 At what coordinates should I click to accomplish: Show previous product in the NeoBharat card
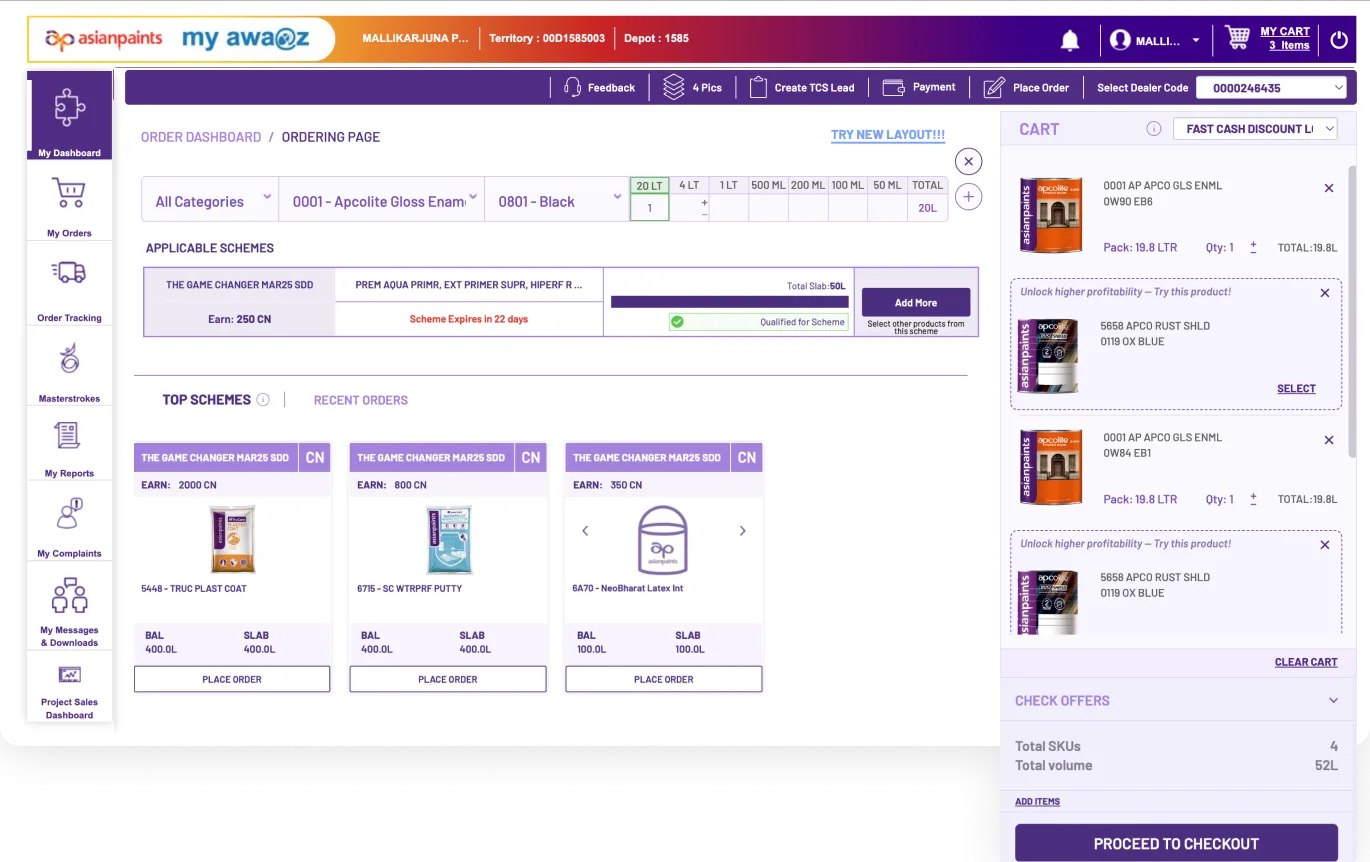click(x=585, y=531)
